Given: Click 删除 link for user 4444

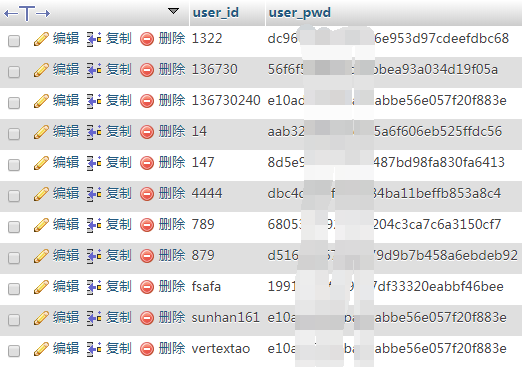Looking at the screenshot, I should (x=172, y=193).
